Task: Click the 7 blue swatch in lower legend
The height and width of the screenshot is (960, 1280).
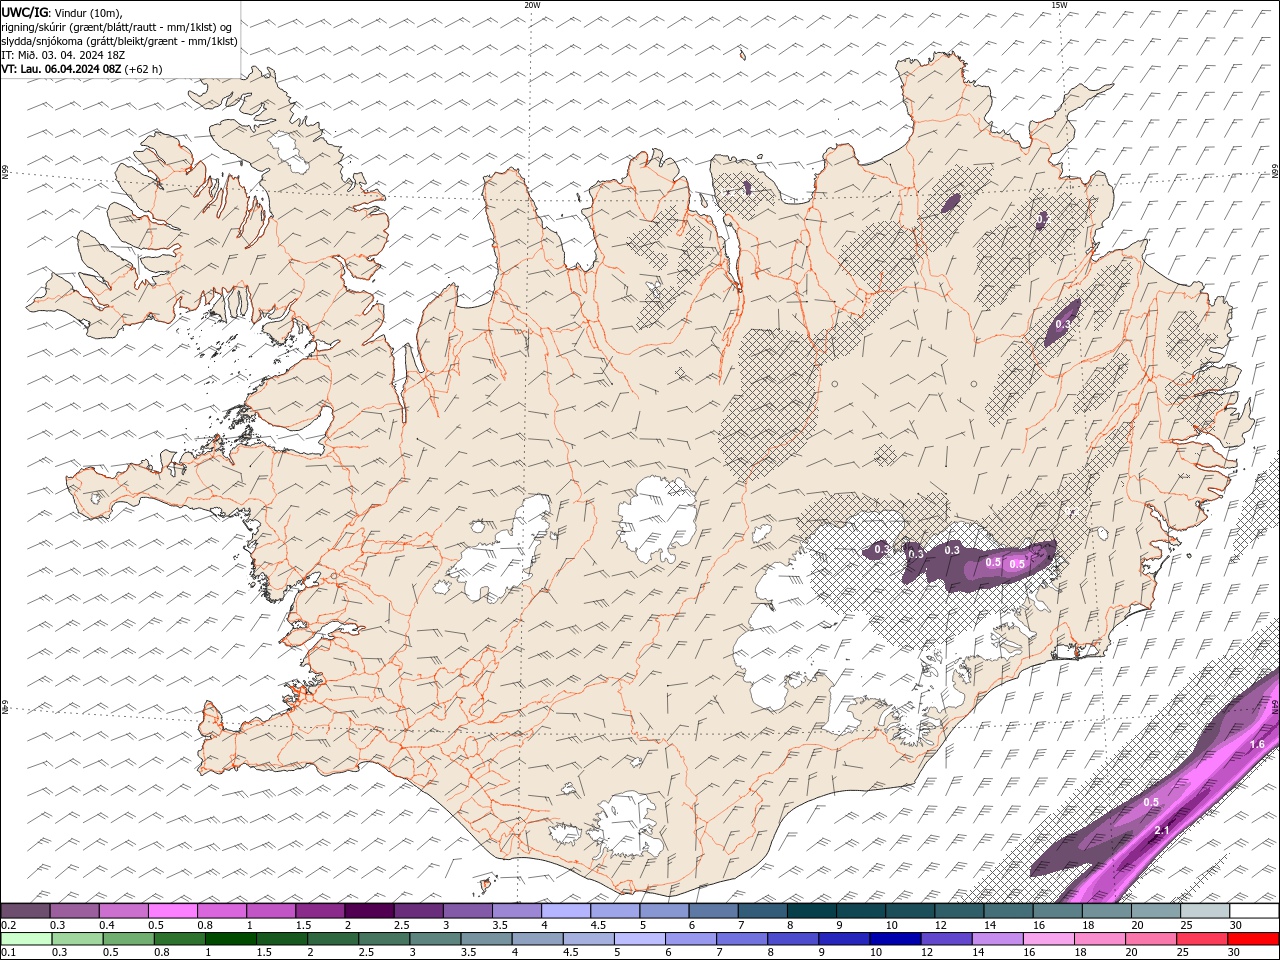Action: pyautogui.click(x=741, y=939)
